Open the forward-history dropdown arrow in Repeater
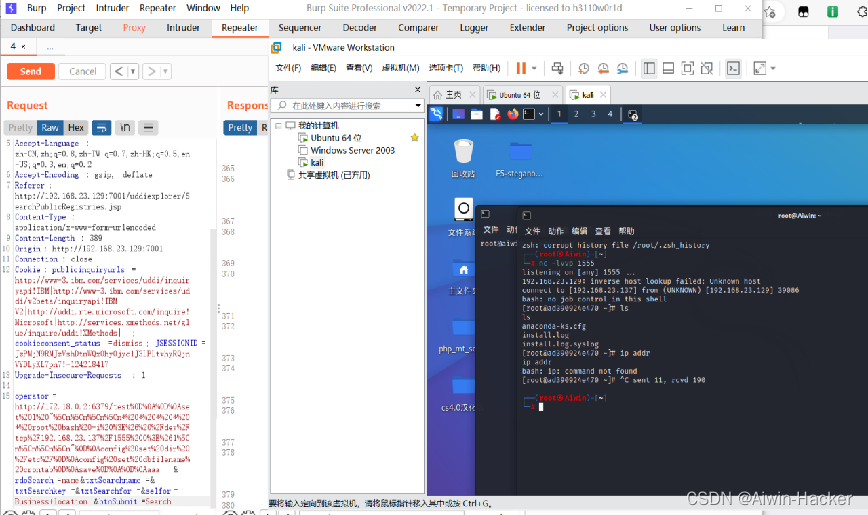868x515 pixels. (x=165, y=71)
